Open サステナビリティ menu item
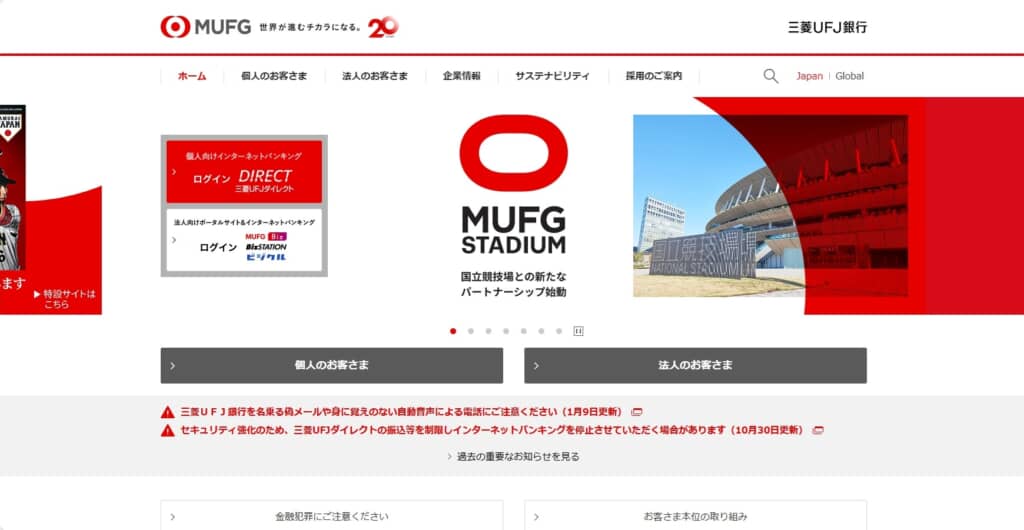Screen dimensions: 1024x530 552,76
